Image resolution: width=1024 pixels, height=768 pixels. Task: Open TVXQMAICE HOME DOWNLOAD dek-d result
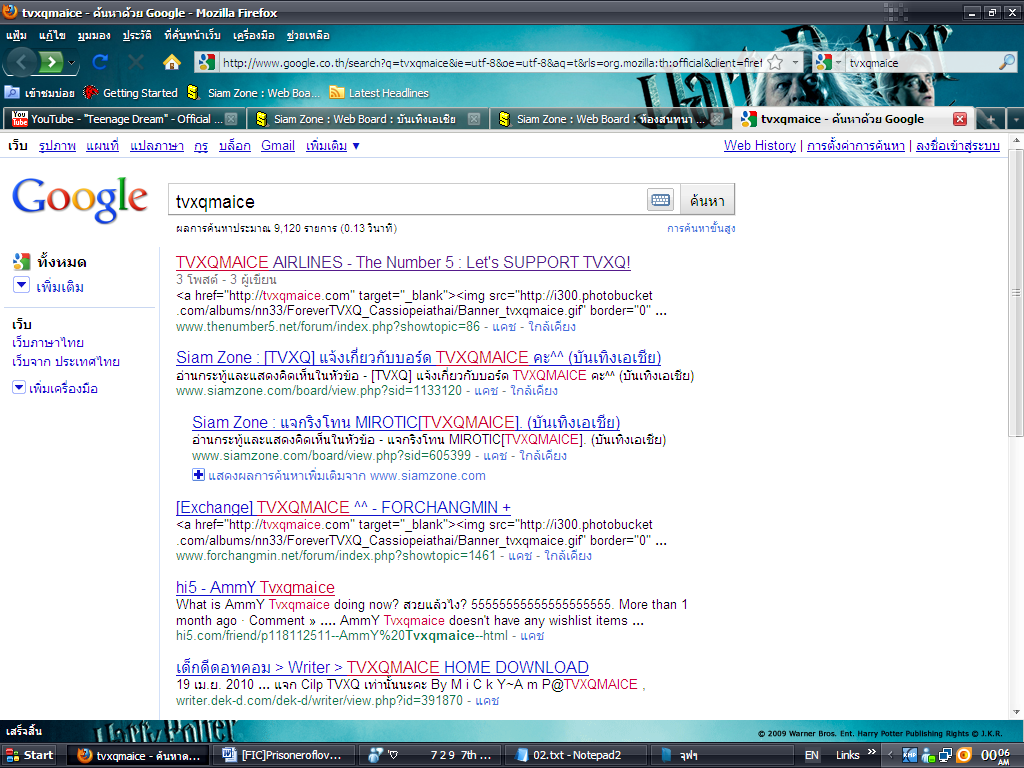(382, 667)
